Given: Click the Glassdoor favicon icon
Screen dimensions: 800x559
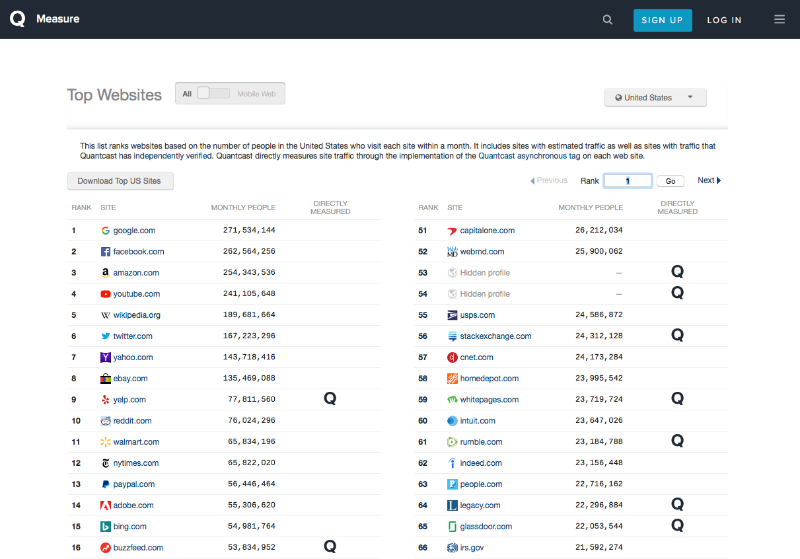Looking at the screenshot, I should click(452, 526).
